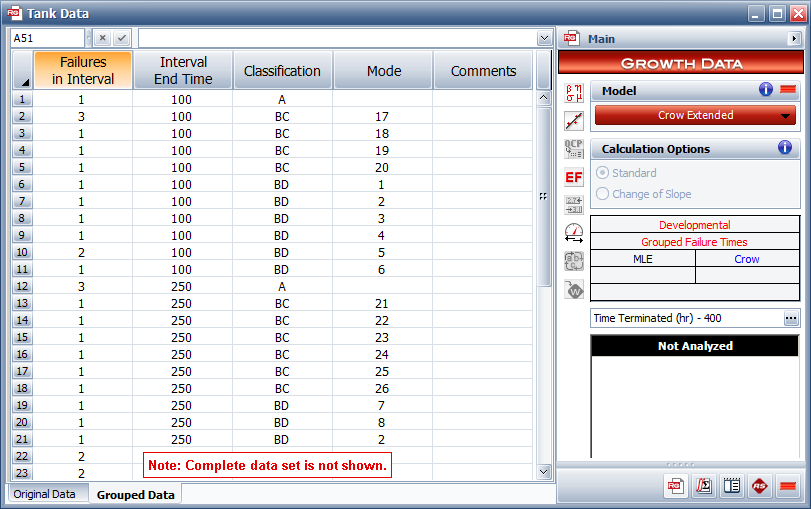The image size is (811, 509).
Task: Expand the formula bar dropdown arrow
Action: 544,38
